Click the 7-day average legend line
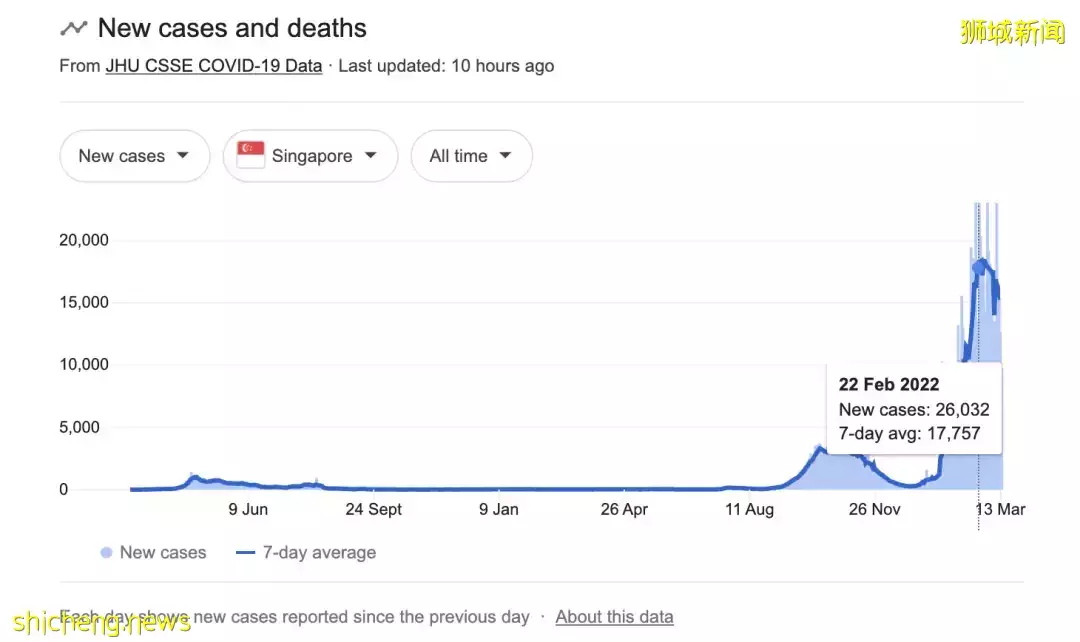Screen dimensions: 1080x642 [x=245, y=552]
